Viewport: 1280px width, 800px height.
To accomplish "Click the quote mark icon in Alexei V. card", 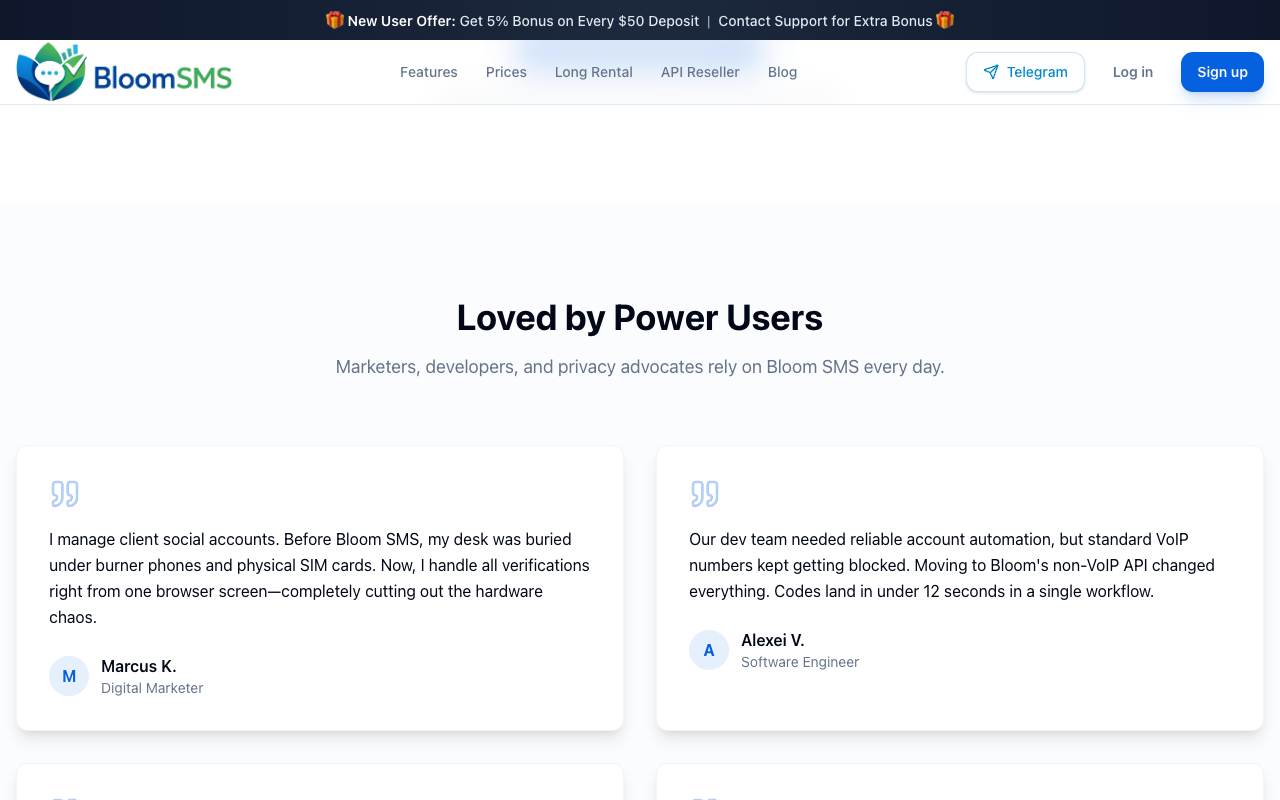I will tap(704, 494).
